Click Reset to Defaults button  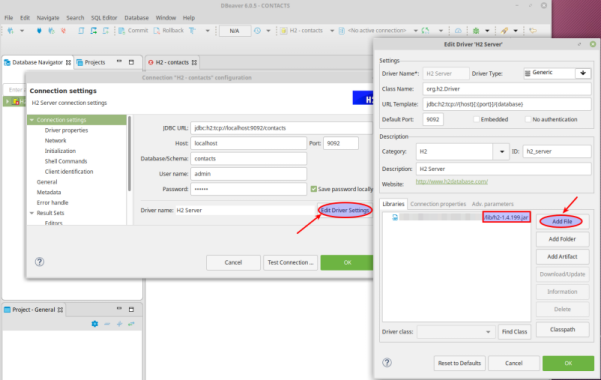[x=459, y=363]
